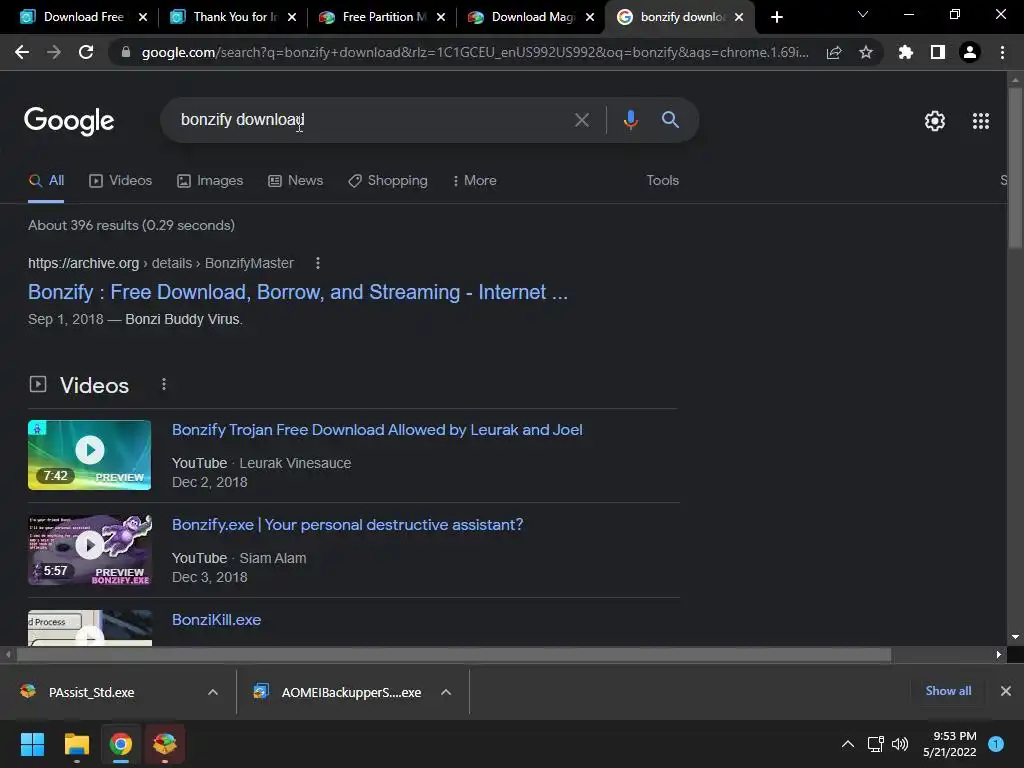Click Show all downloads

tap(948, 691)
